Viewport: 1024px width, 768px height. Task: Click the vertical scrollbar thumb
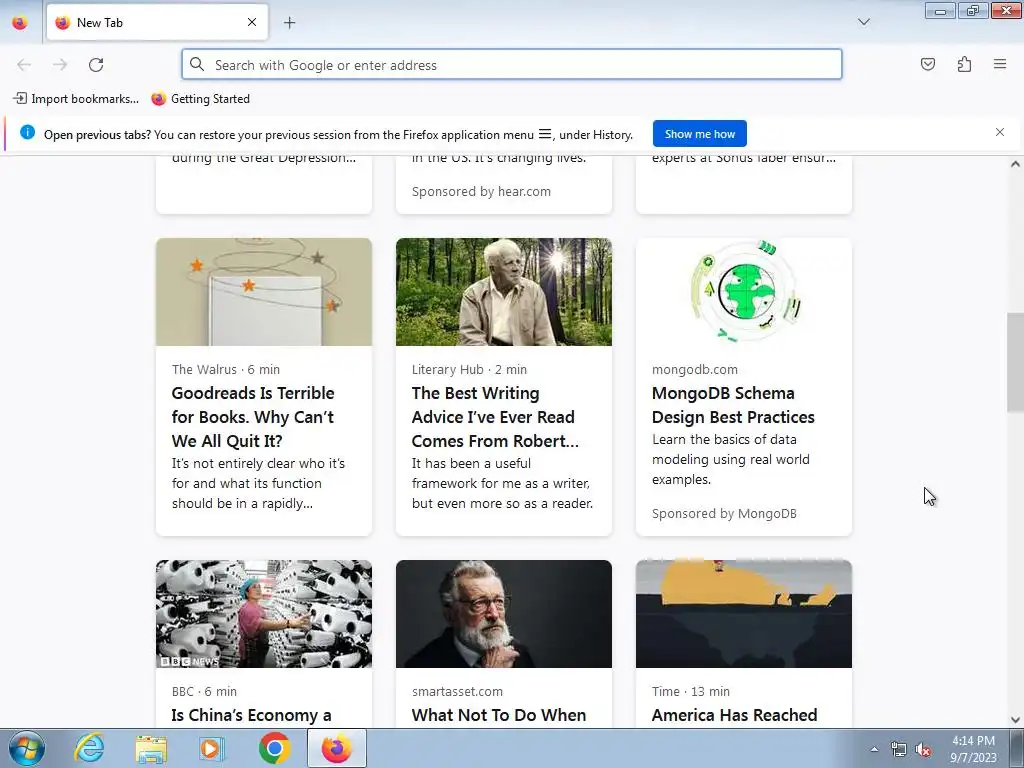1015,362
